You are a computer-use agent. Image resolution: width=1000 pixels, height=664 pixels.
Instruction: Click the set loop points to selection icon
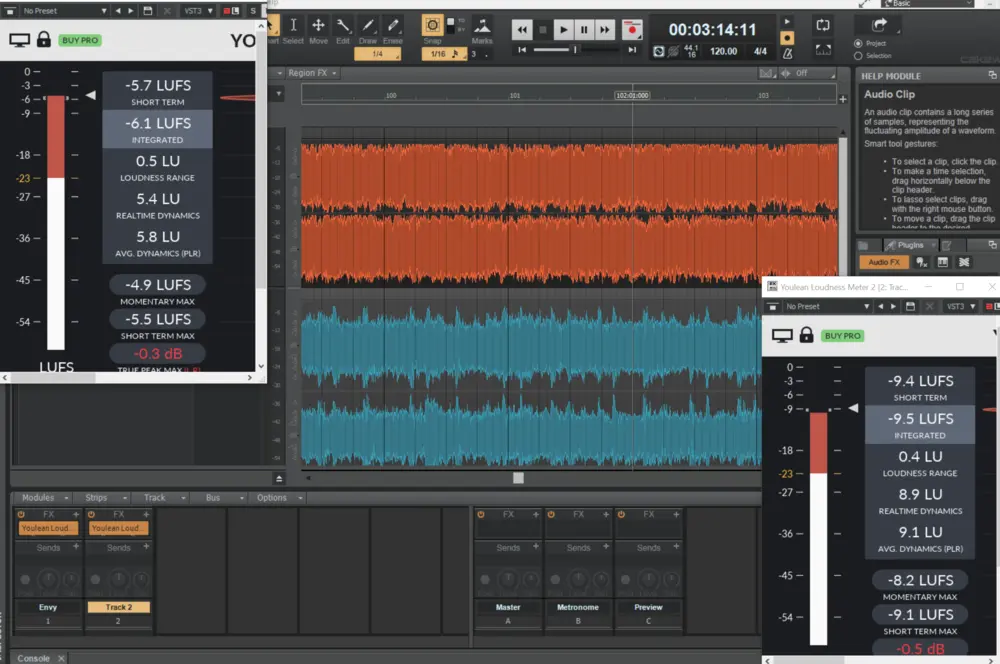[x=823, y=50]
